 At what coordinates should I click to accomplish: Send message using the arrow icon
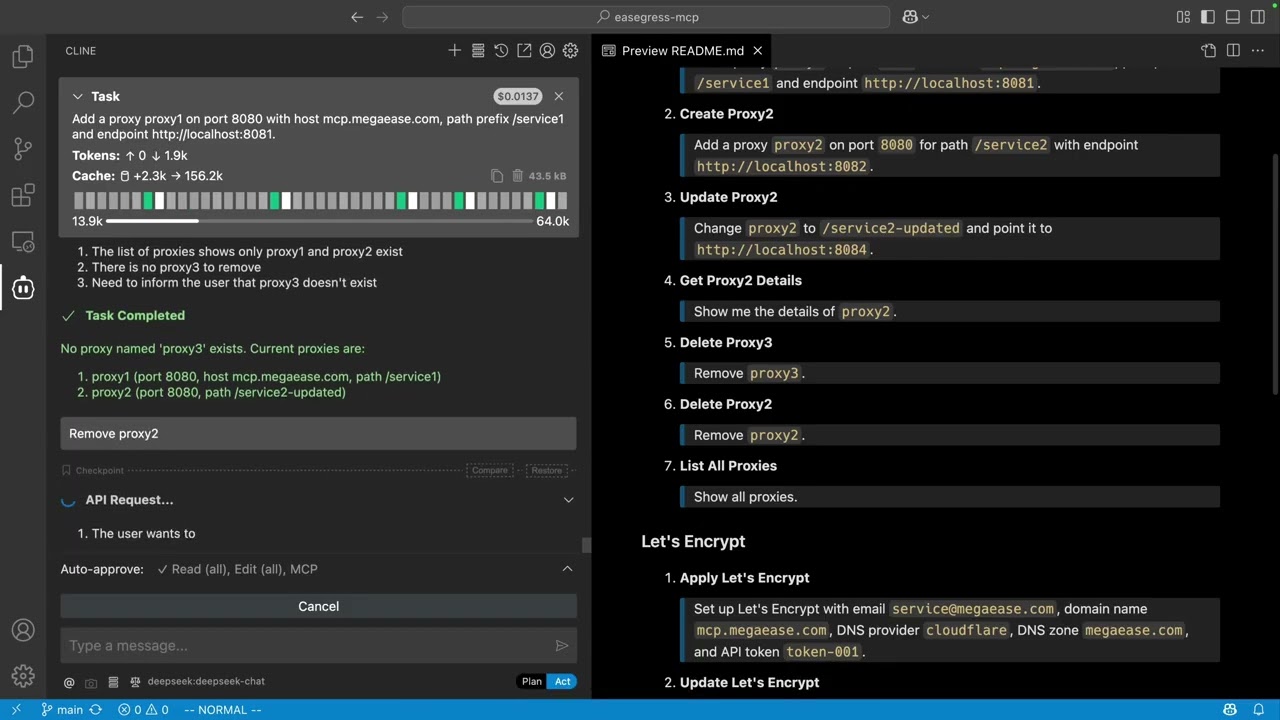tap(562, 646)
